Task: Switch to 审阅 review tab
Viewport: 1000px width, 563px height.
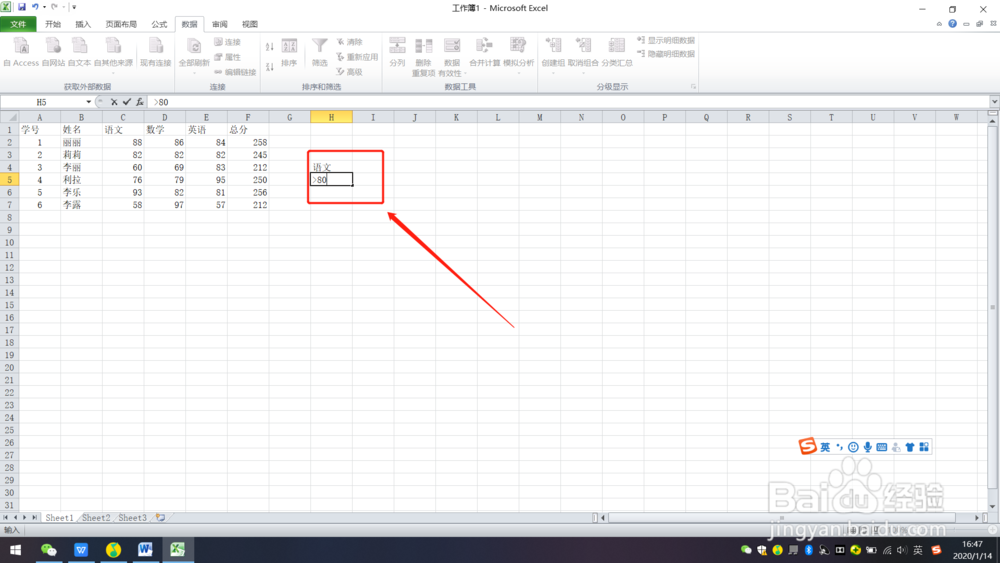Action: point(219,24)
